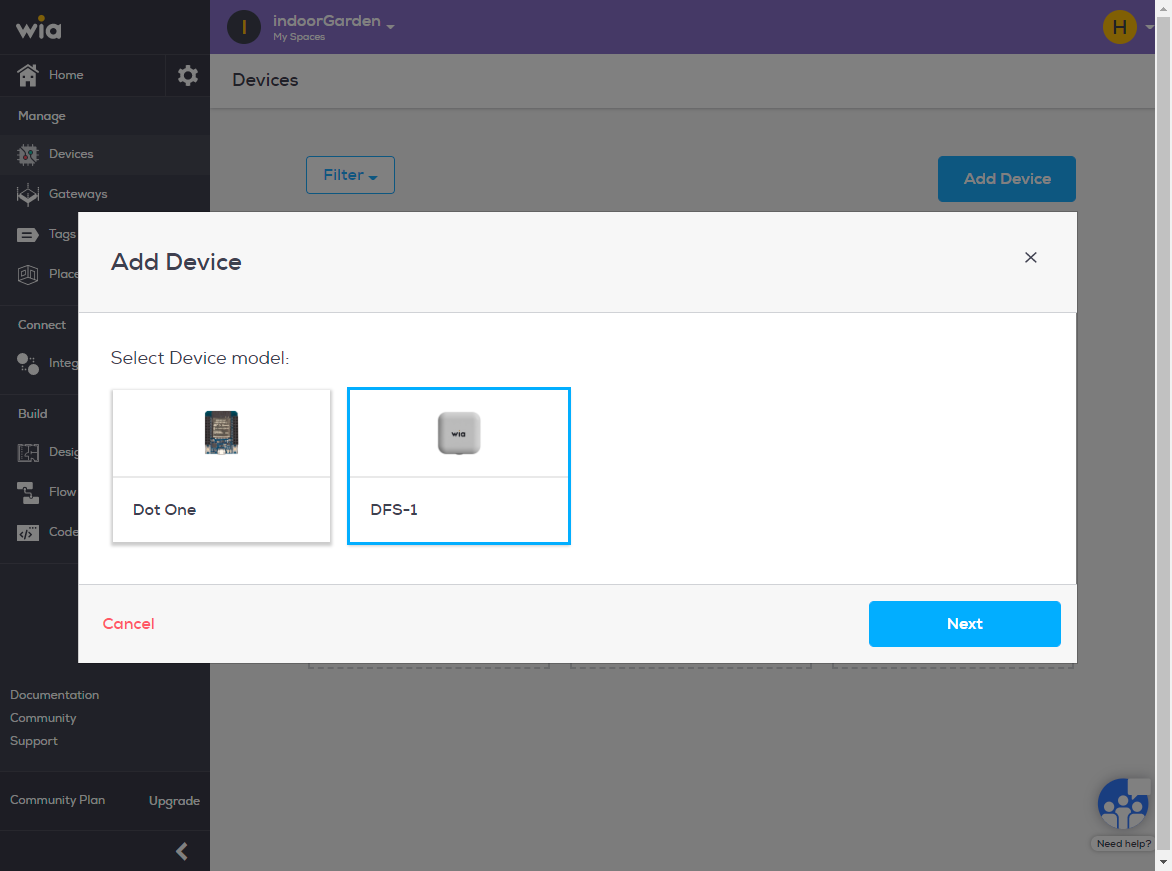Image resolution: width=1172 pixels, height=871 pixels.
Task: Click scrollbar down arrow
Action: tap(1163, 863)
